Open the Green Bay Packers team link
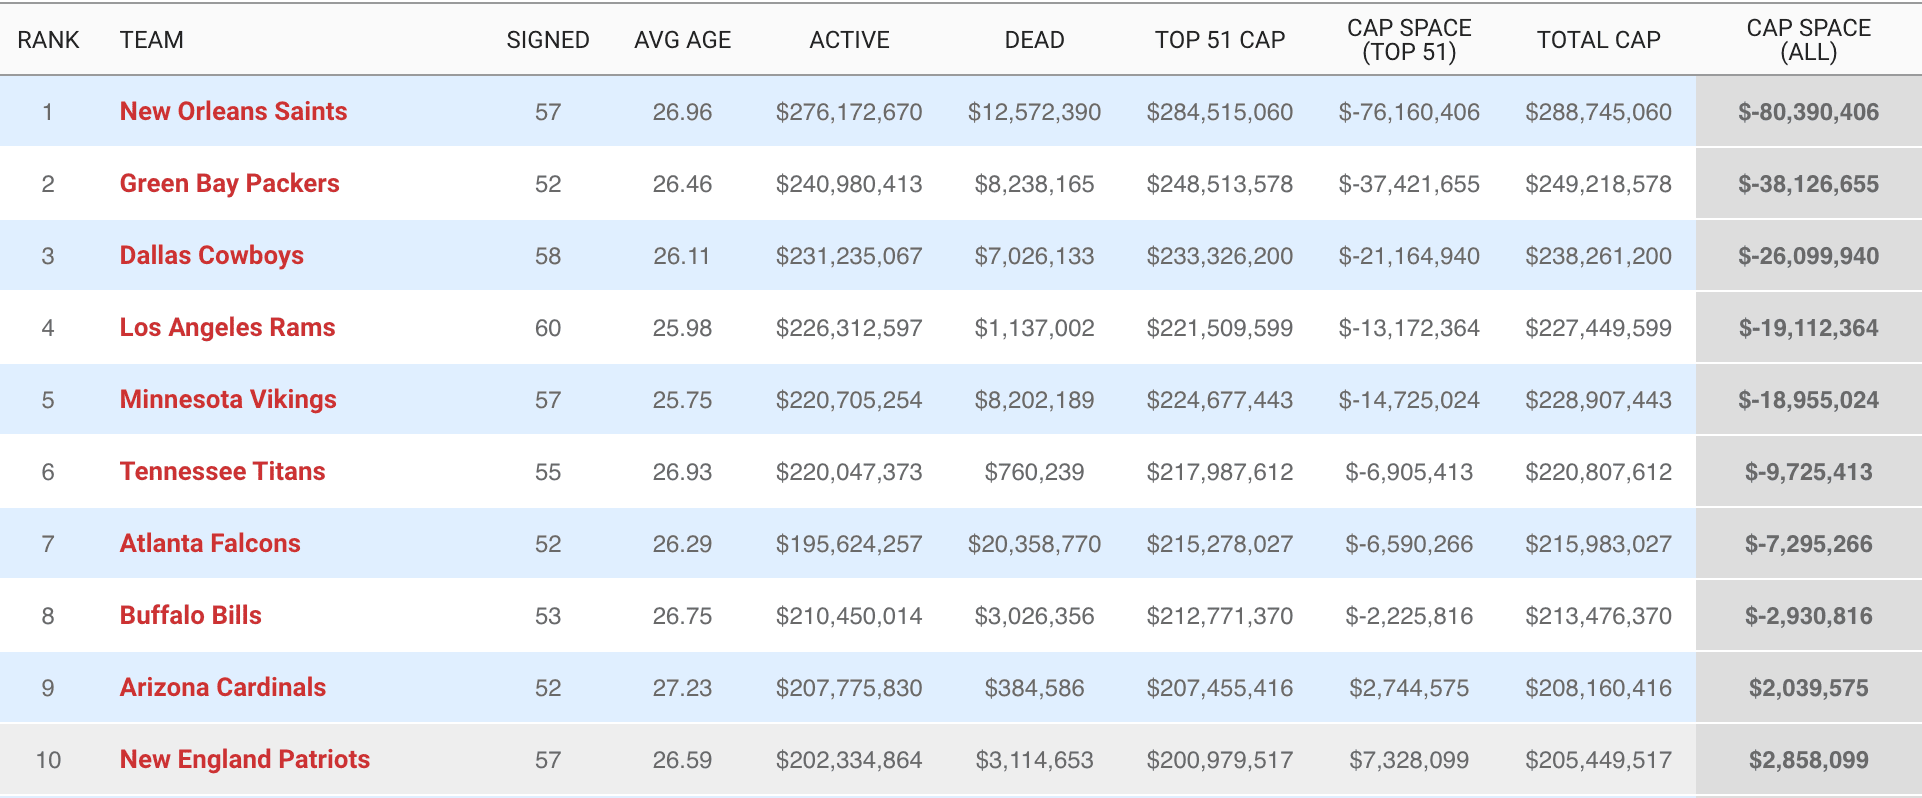 pos(229,183)
